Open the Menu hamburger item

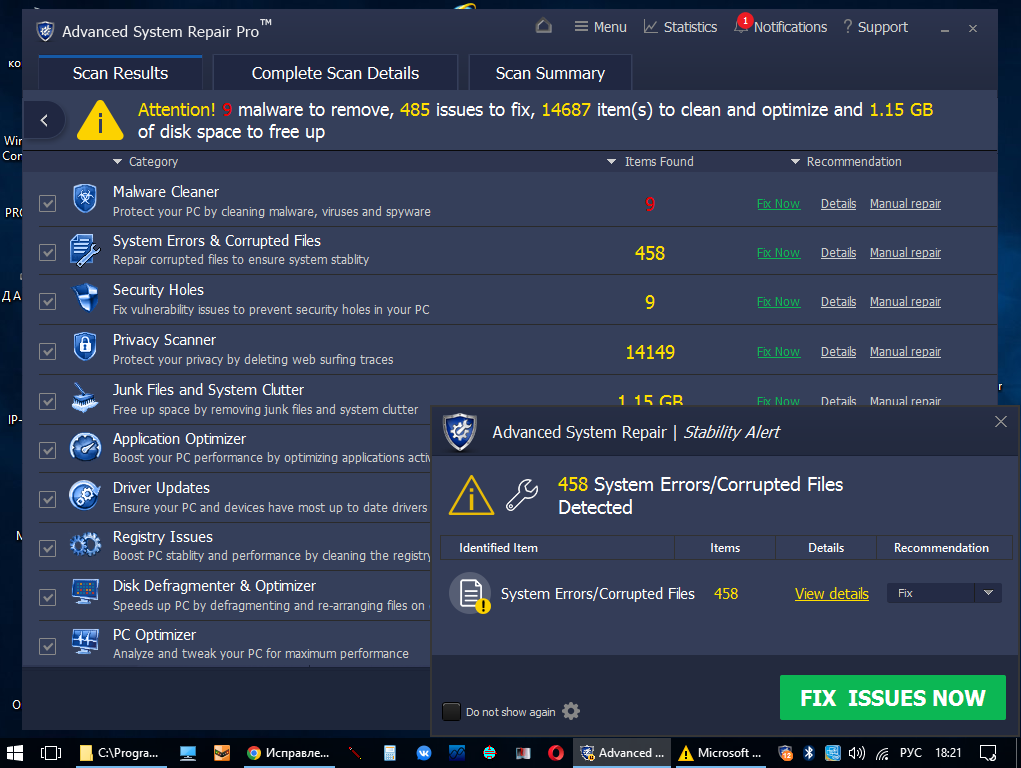[600, 27]
